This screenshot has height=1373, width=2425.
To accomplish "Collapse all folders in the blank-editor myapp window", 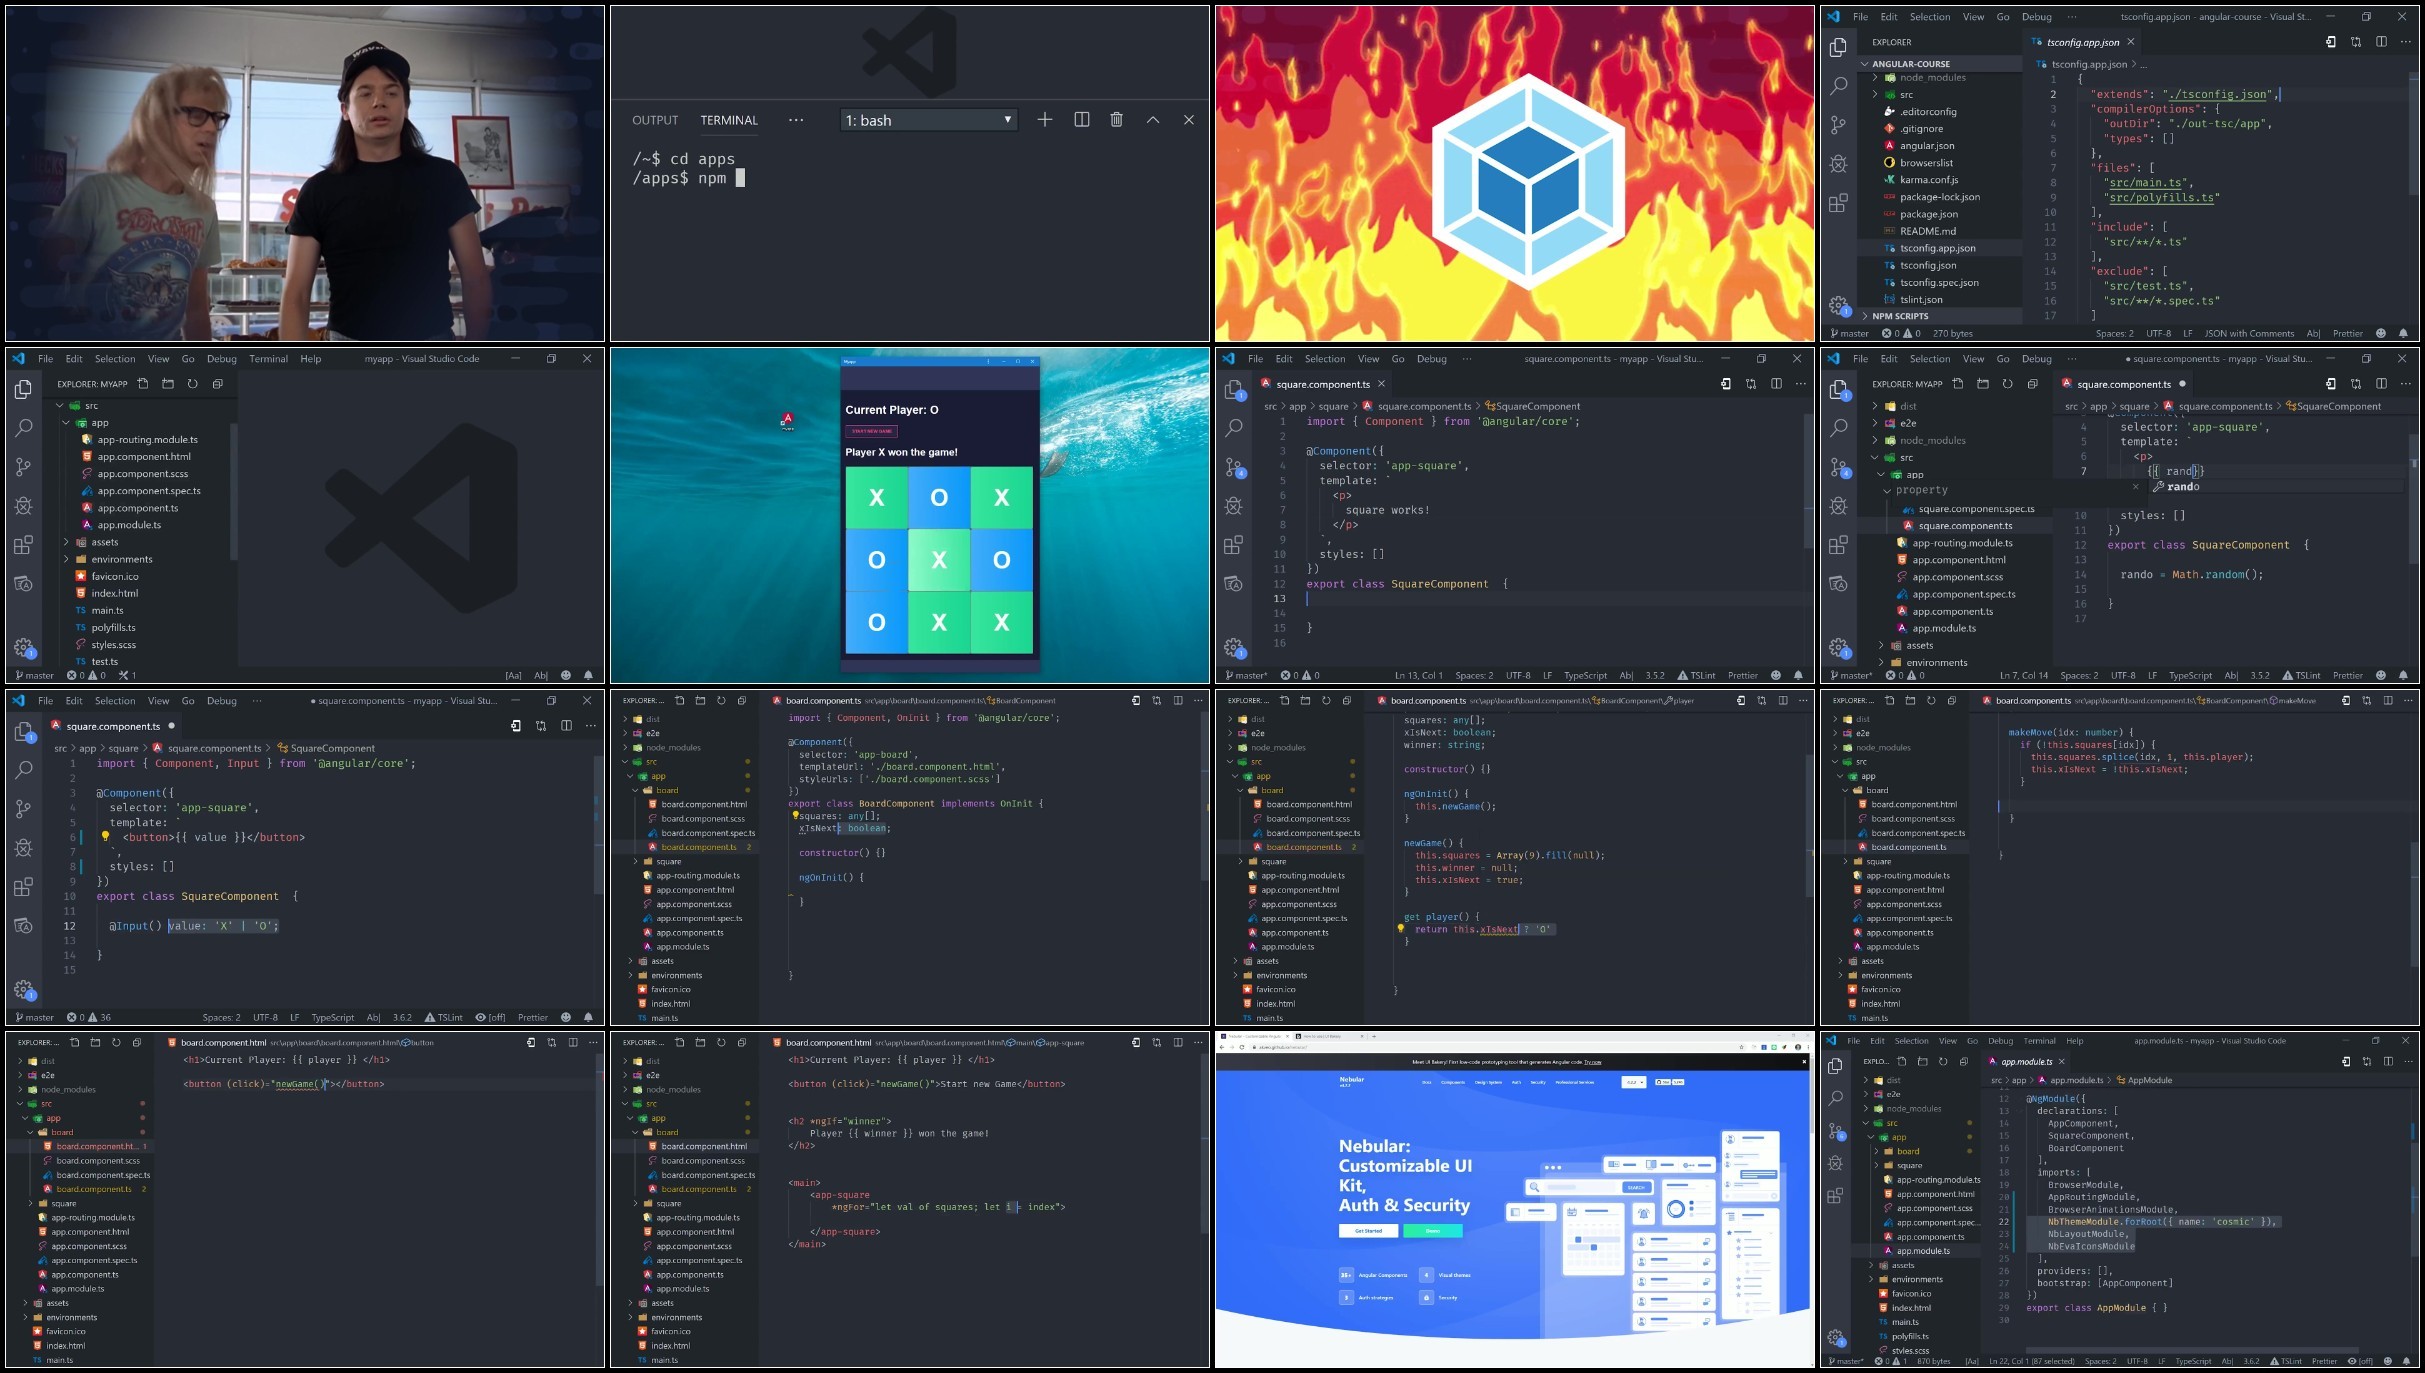I will pos(217,384).
